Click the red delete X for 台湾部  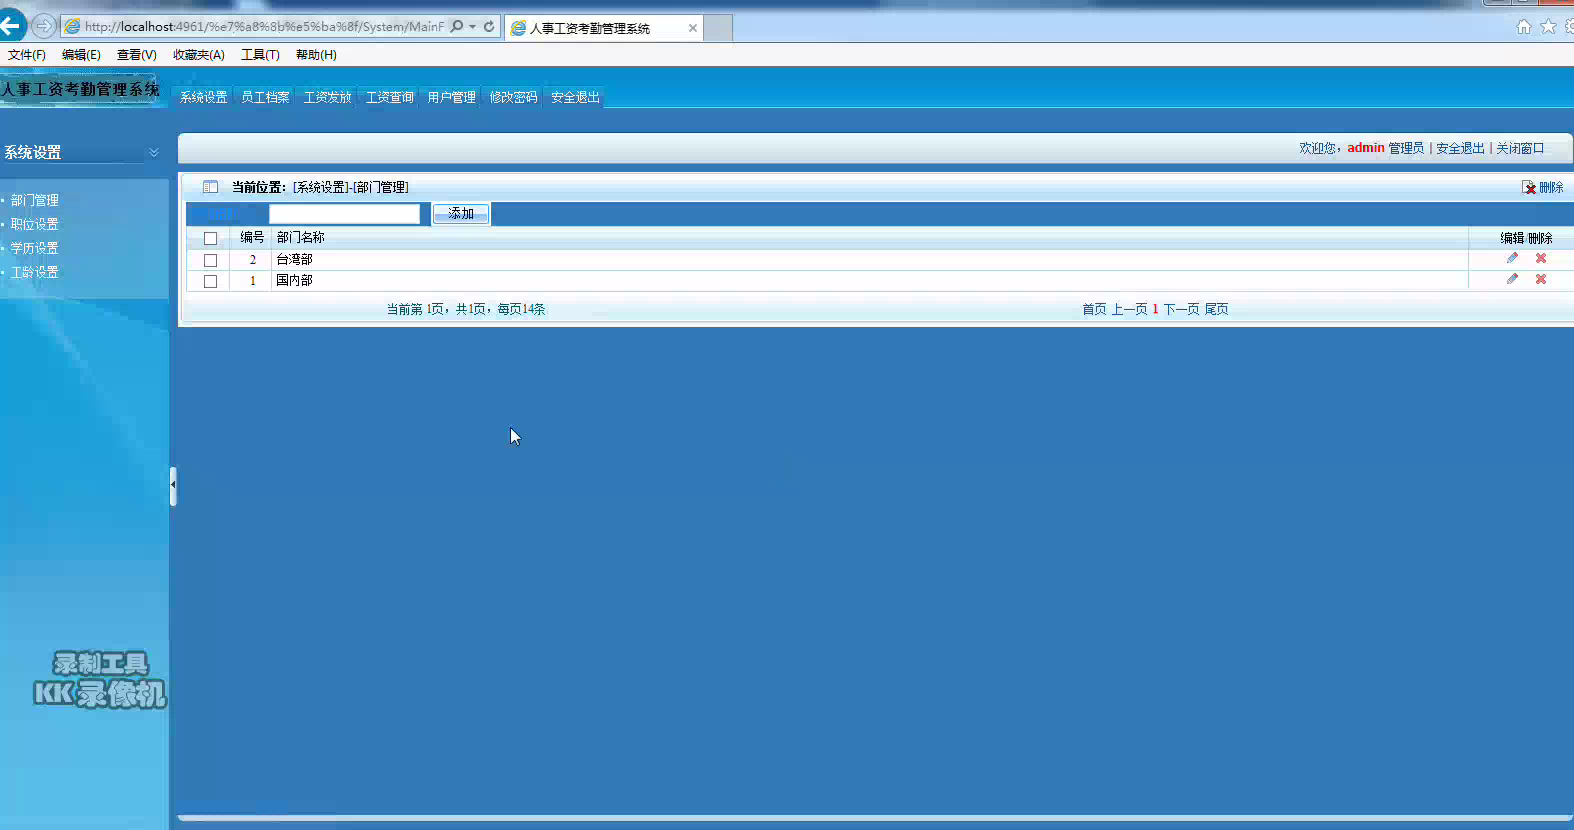click(x=1541, y=258)
